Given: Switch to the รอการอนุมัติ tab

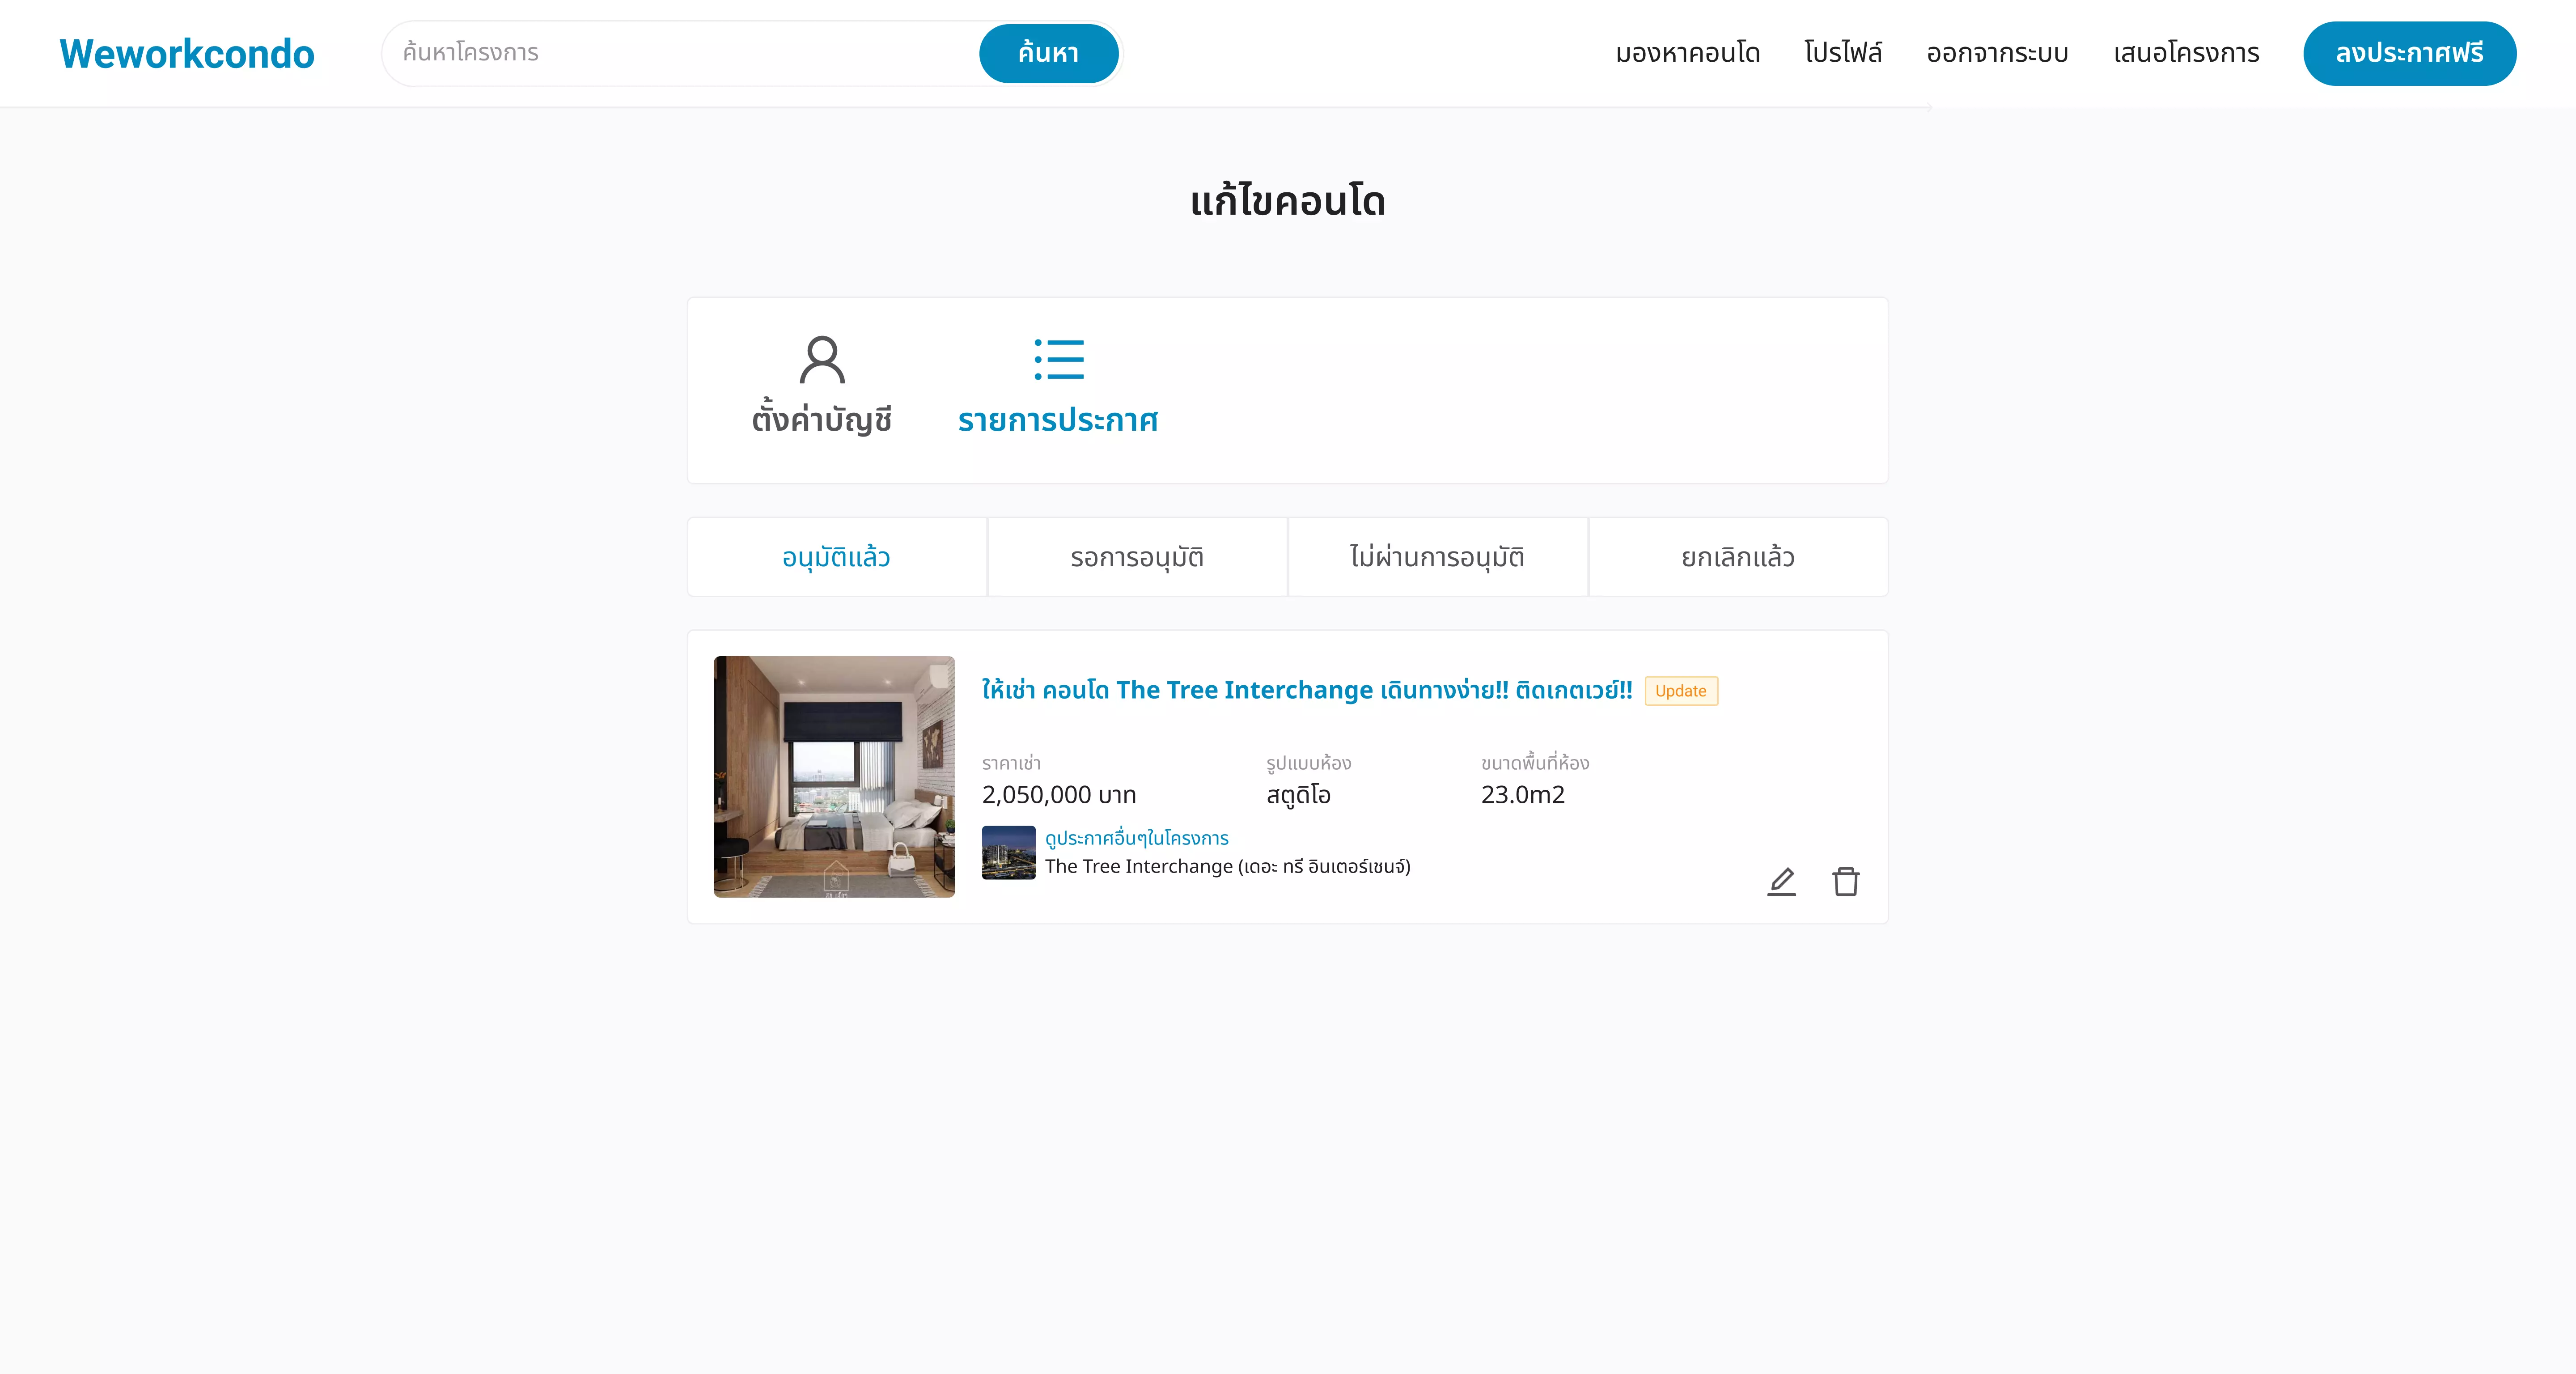Looking at the screenshot, I should coord(1137,557).
